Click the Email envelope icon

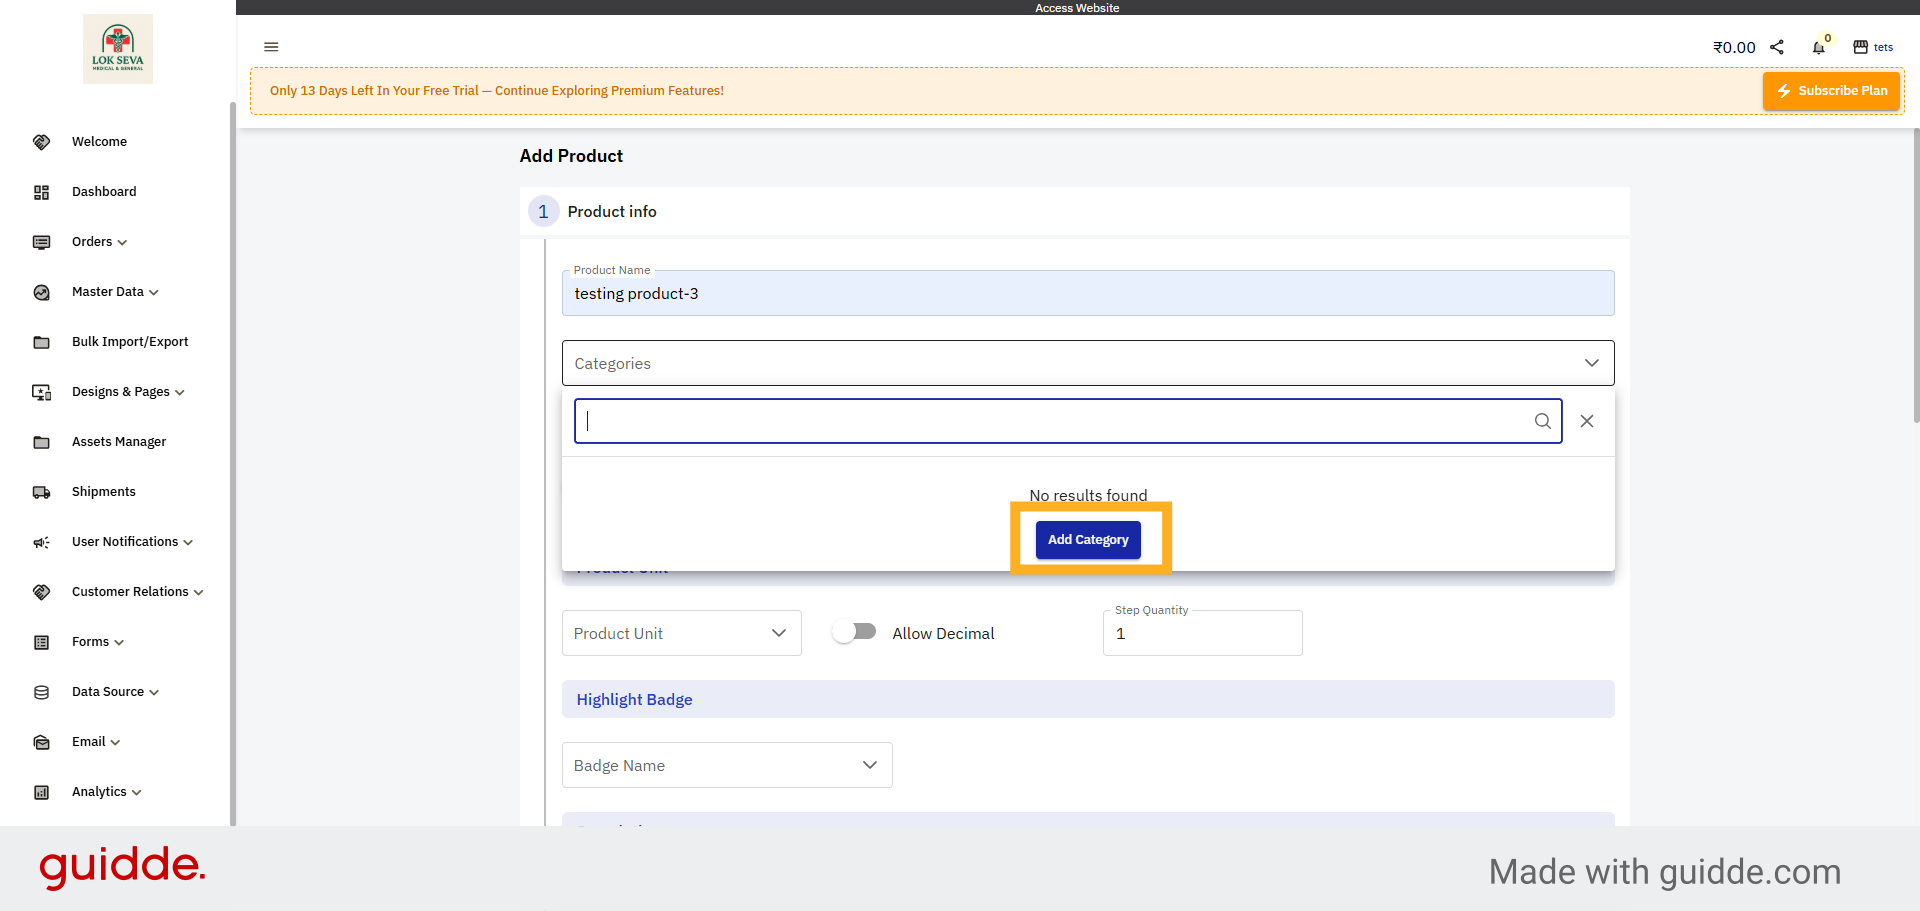click(41, 741)
